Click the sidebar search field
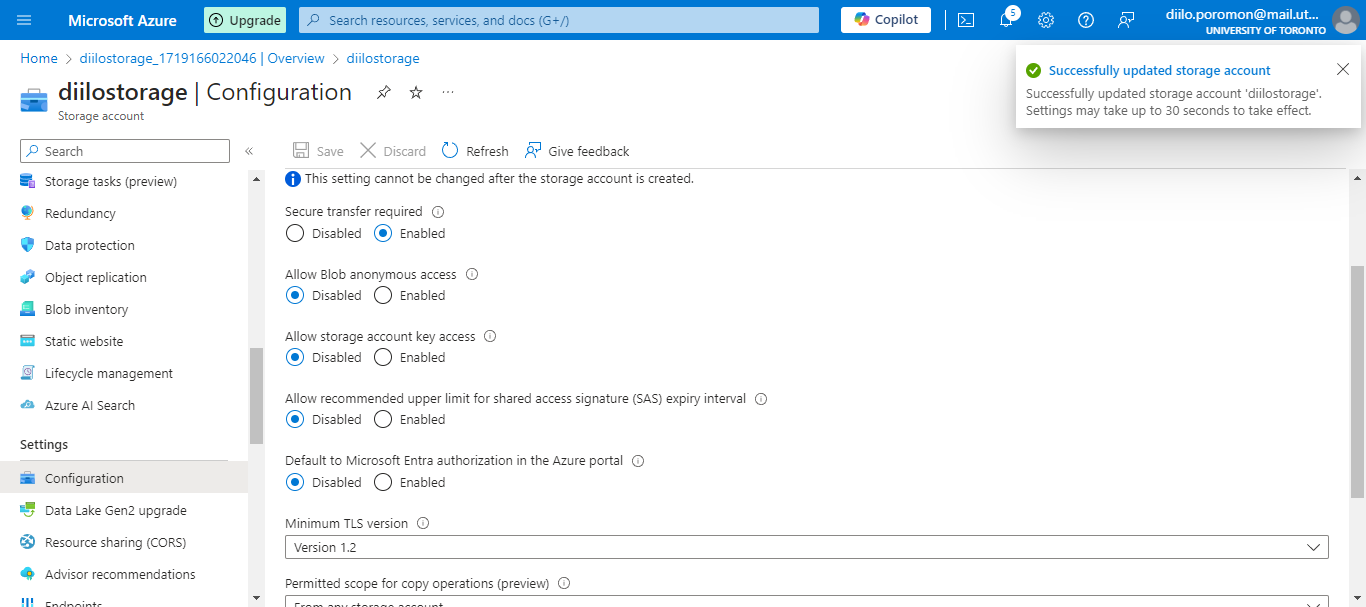Screen dimensions: 1366x607 click(124, 150)
